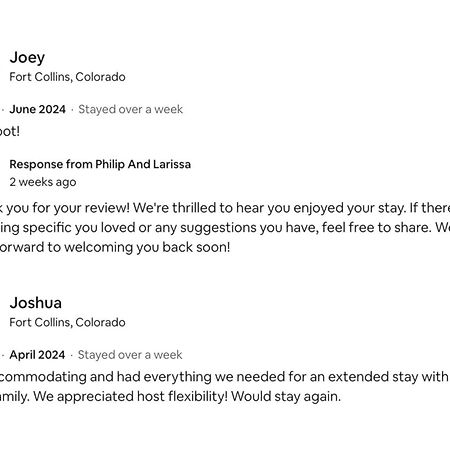Click the 'Would stay again' sentence
The height and width of the screenshot is (450, 450).
point(286,396)
